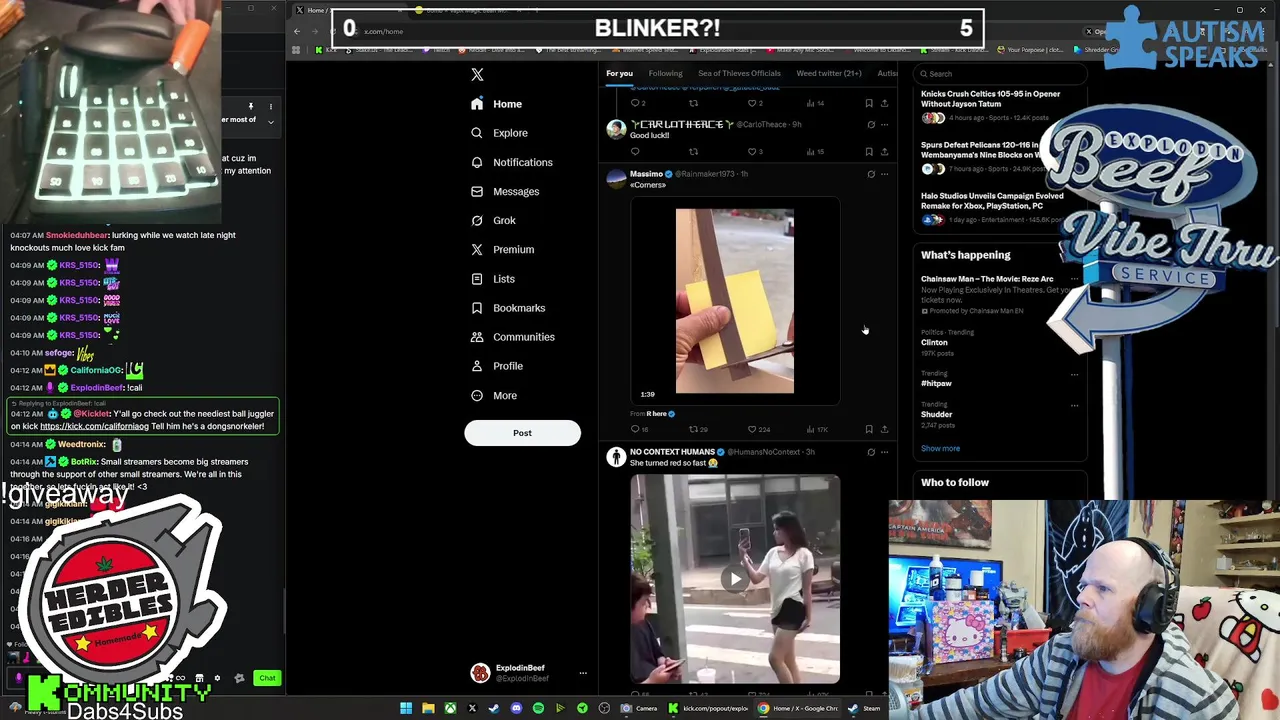Select the For you tab
Viewport: 1280px width, 720px height.
click(x=619, y=73)
